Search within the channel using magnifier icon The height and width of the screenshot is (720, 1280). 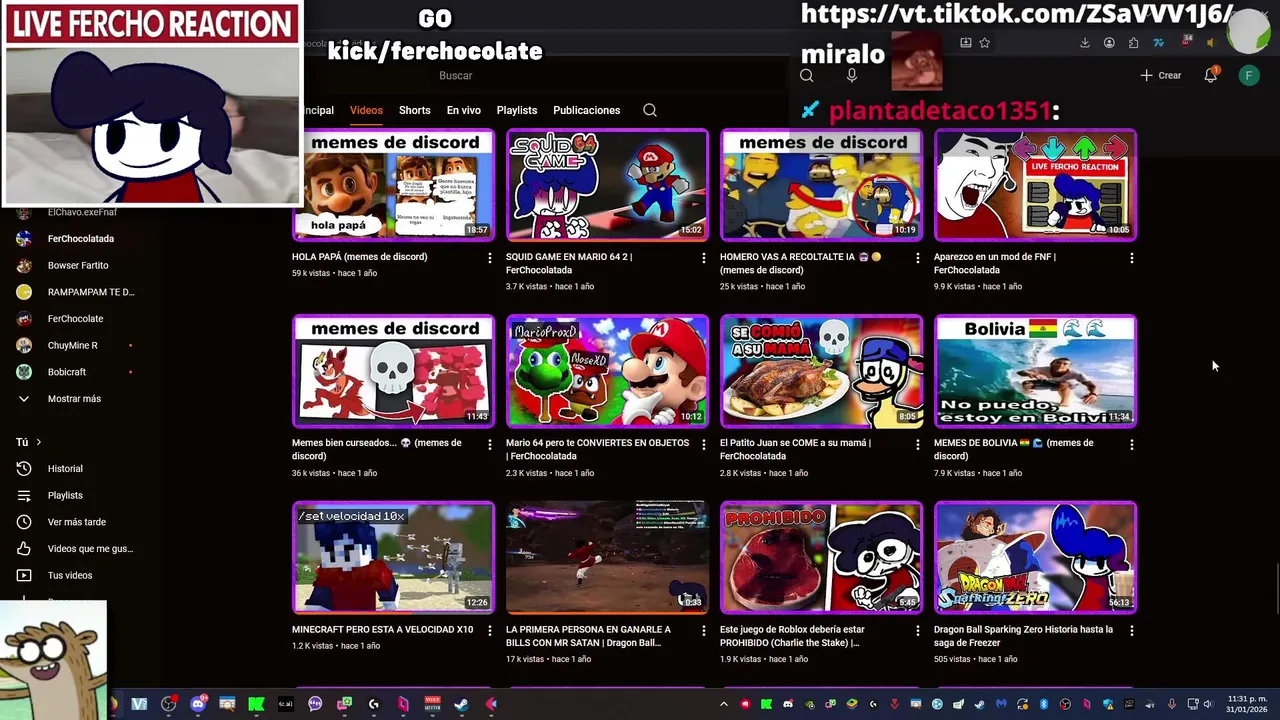click(x=650, y=110)
